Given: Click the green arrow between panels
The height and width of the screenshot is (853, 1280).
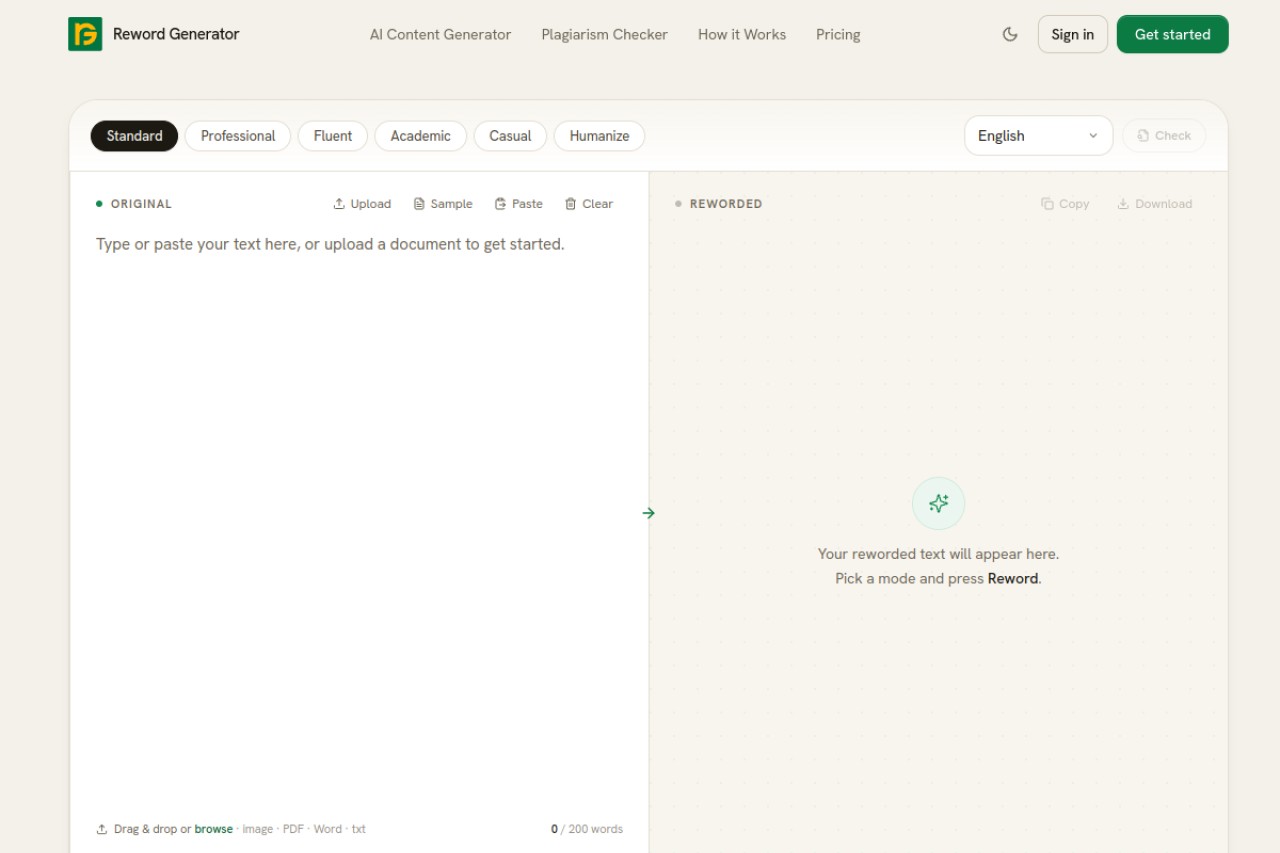Looking at the screenshot, I should [x=649, y=513].
